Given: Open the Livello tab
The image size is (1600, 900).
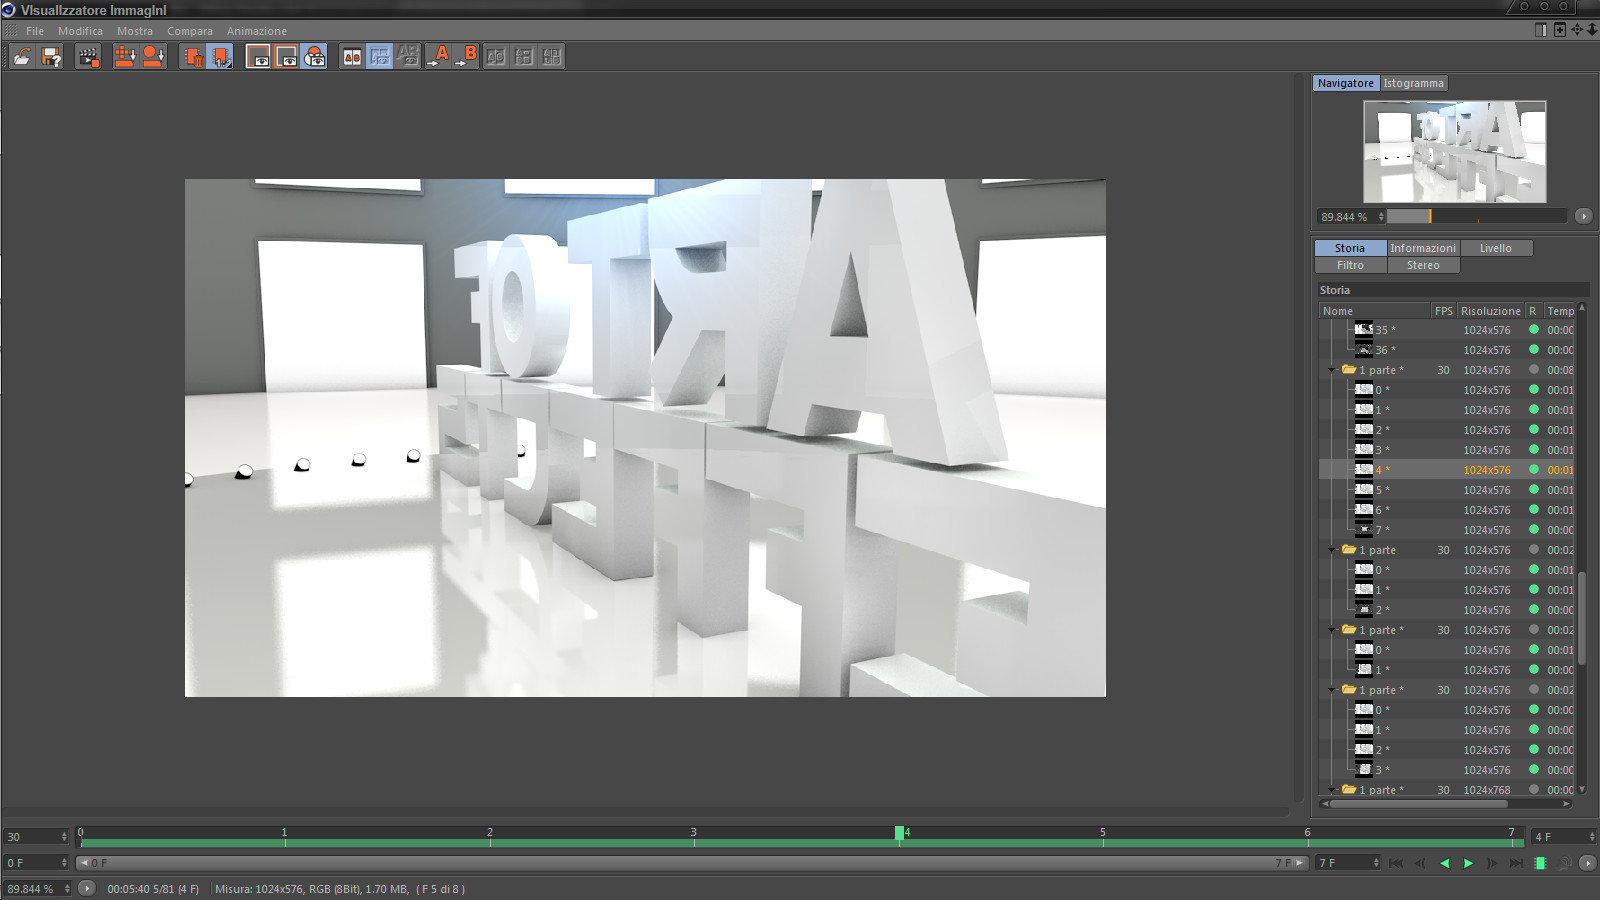Looking at the screenshot, I should tap(1496, 248).
